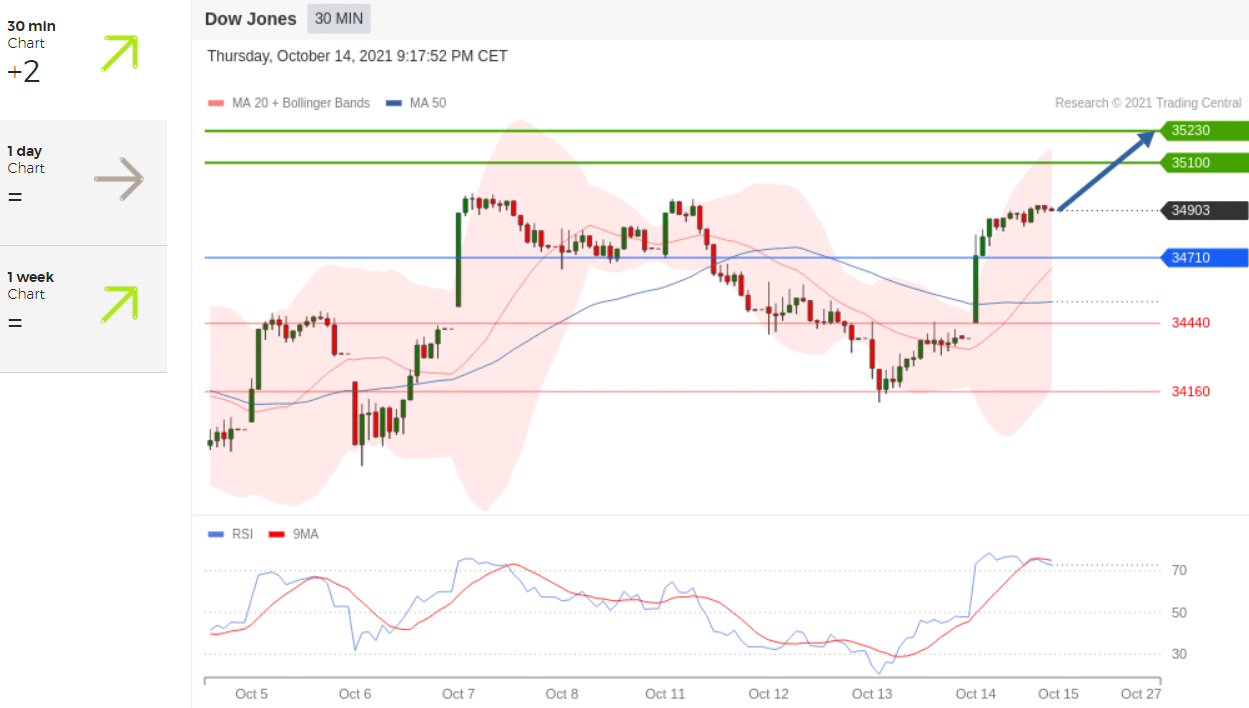Click the 34160 support price label
1249x708 pixels.
tap(1191, 391)
